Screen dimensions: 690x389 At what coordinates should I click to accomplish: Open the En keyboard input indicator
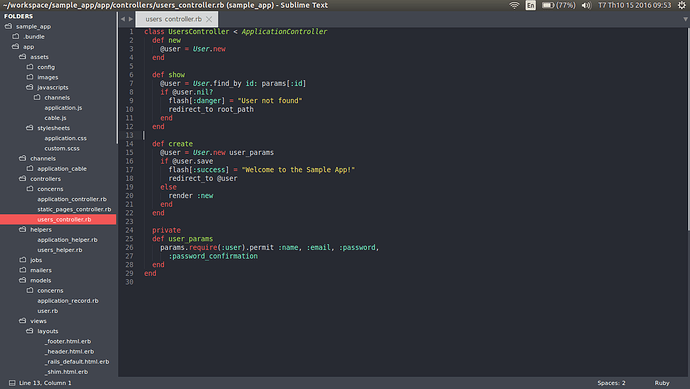coord(530,5)
